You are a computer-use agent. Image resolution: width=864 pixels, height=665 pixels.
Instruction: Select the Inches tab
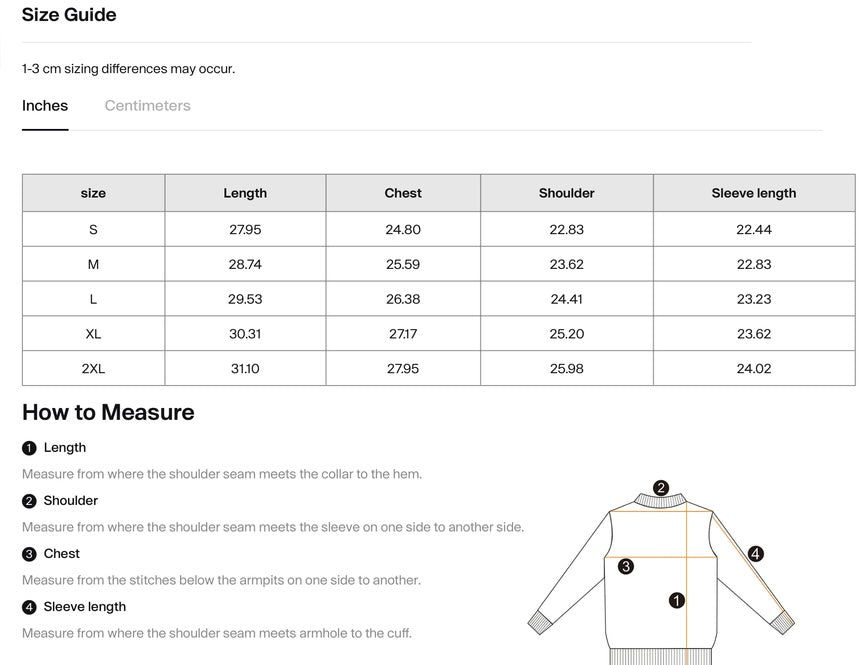pyautogui.click(x=44, y=105)
